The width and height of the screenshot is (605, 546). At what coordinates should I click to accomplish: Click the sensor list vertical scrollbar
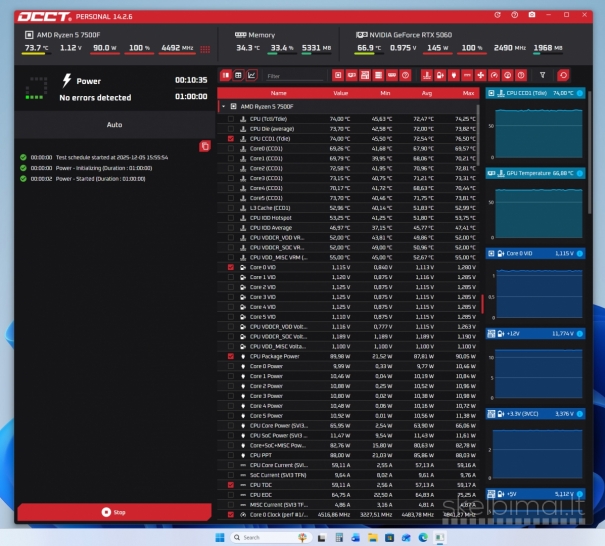click(482, 300)
